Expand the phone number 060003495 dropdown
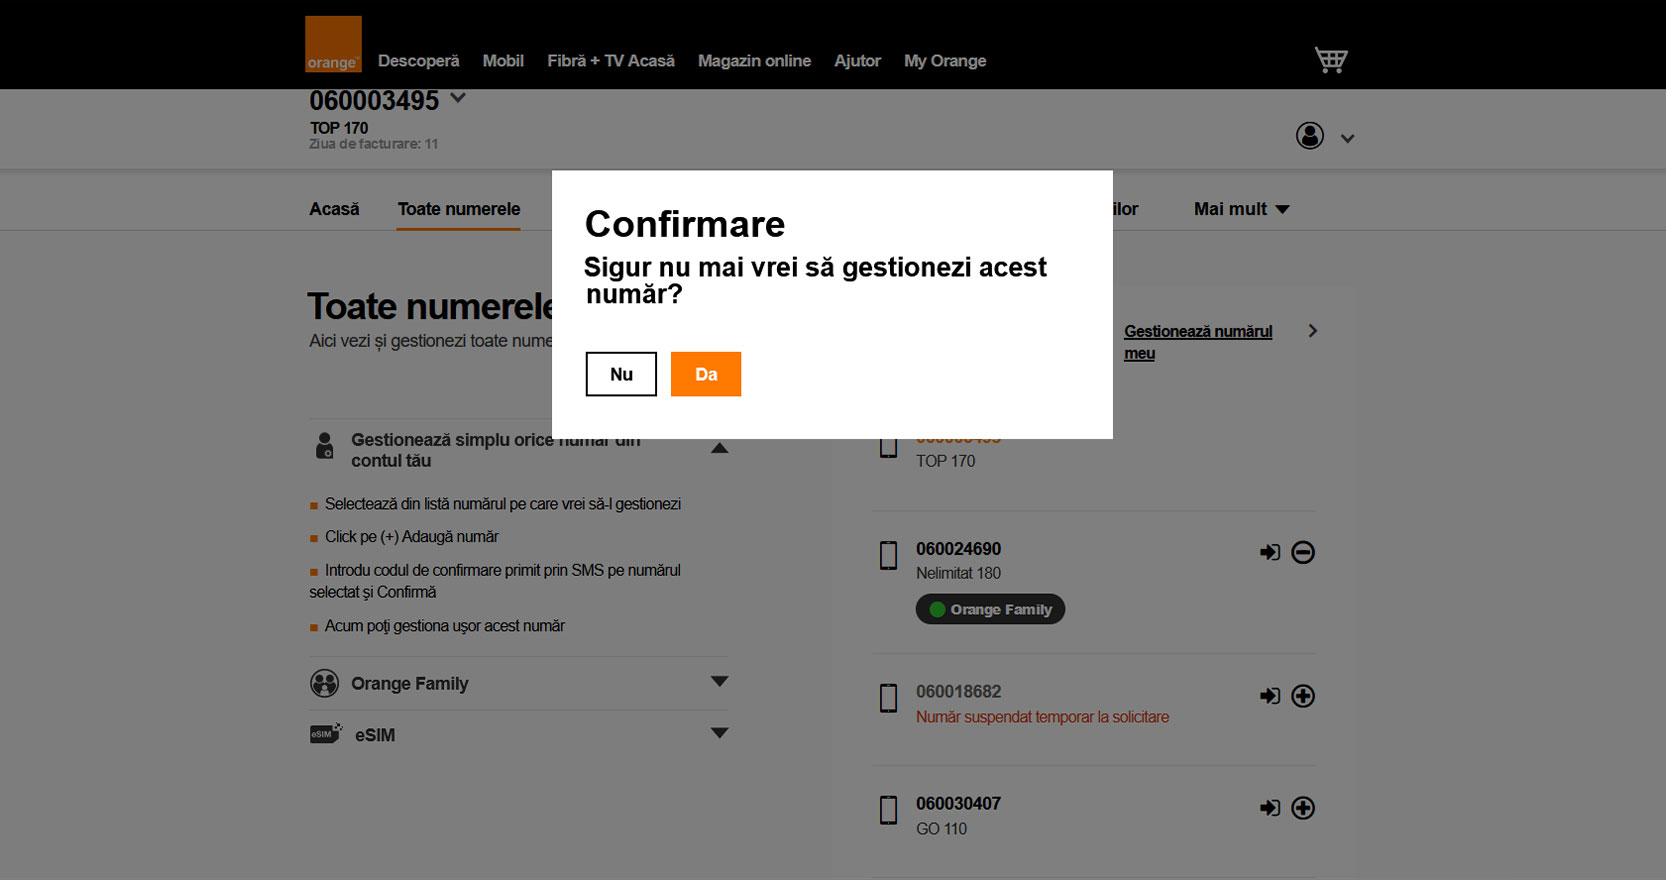The width and height of the screenshot is (1666, 880). click(458, 98)
